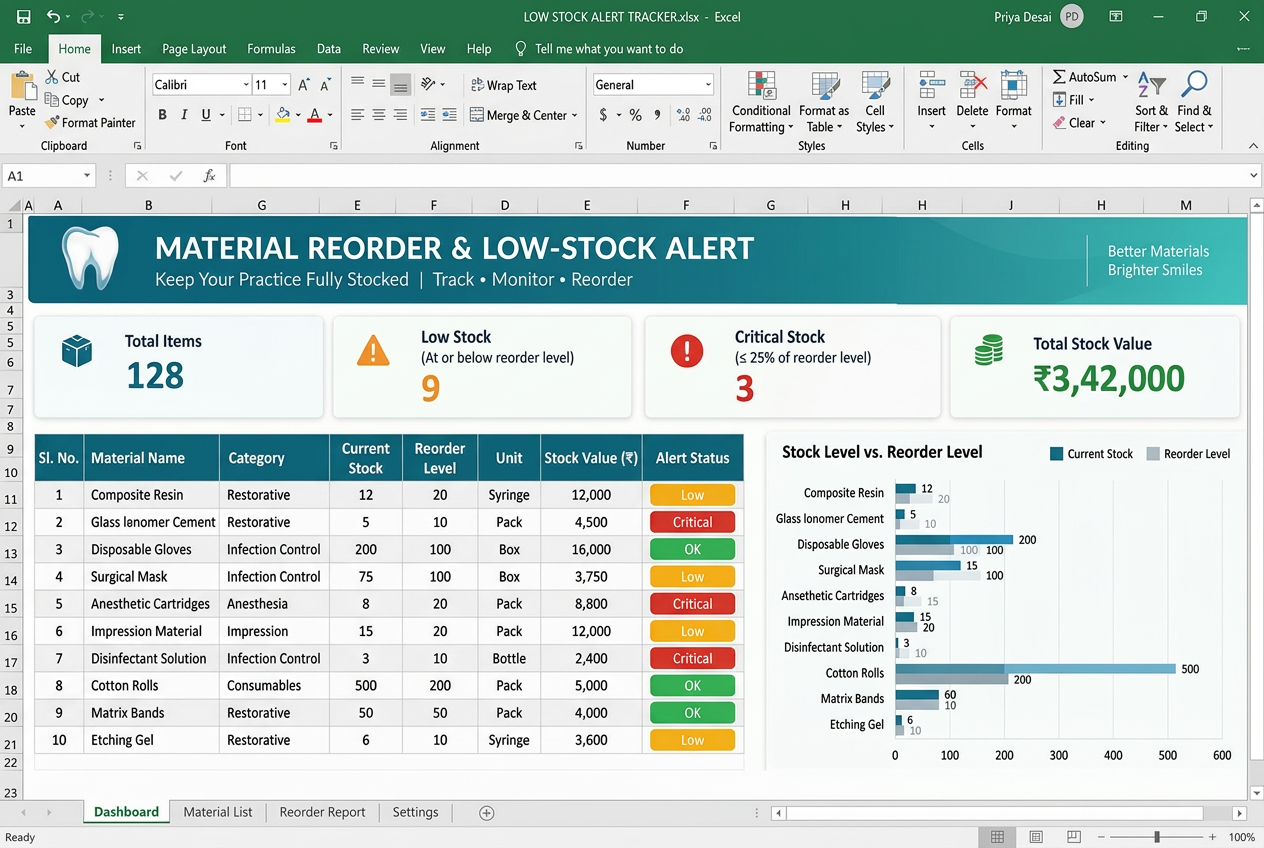The image size is (1264, 848).
Task: Open Find & Select menu
Action: (x=1194, y=102)
